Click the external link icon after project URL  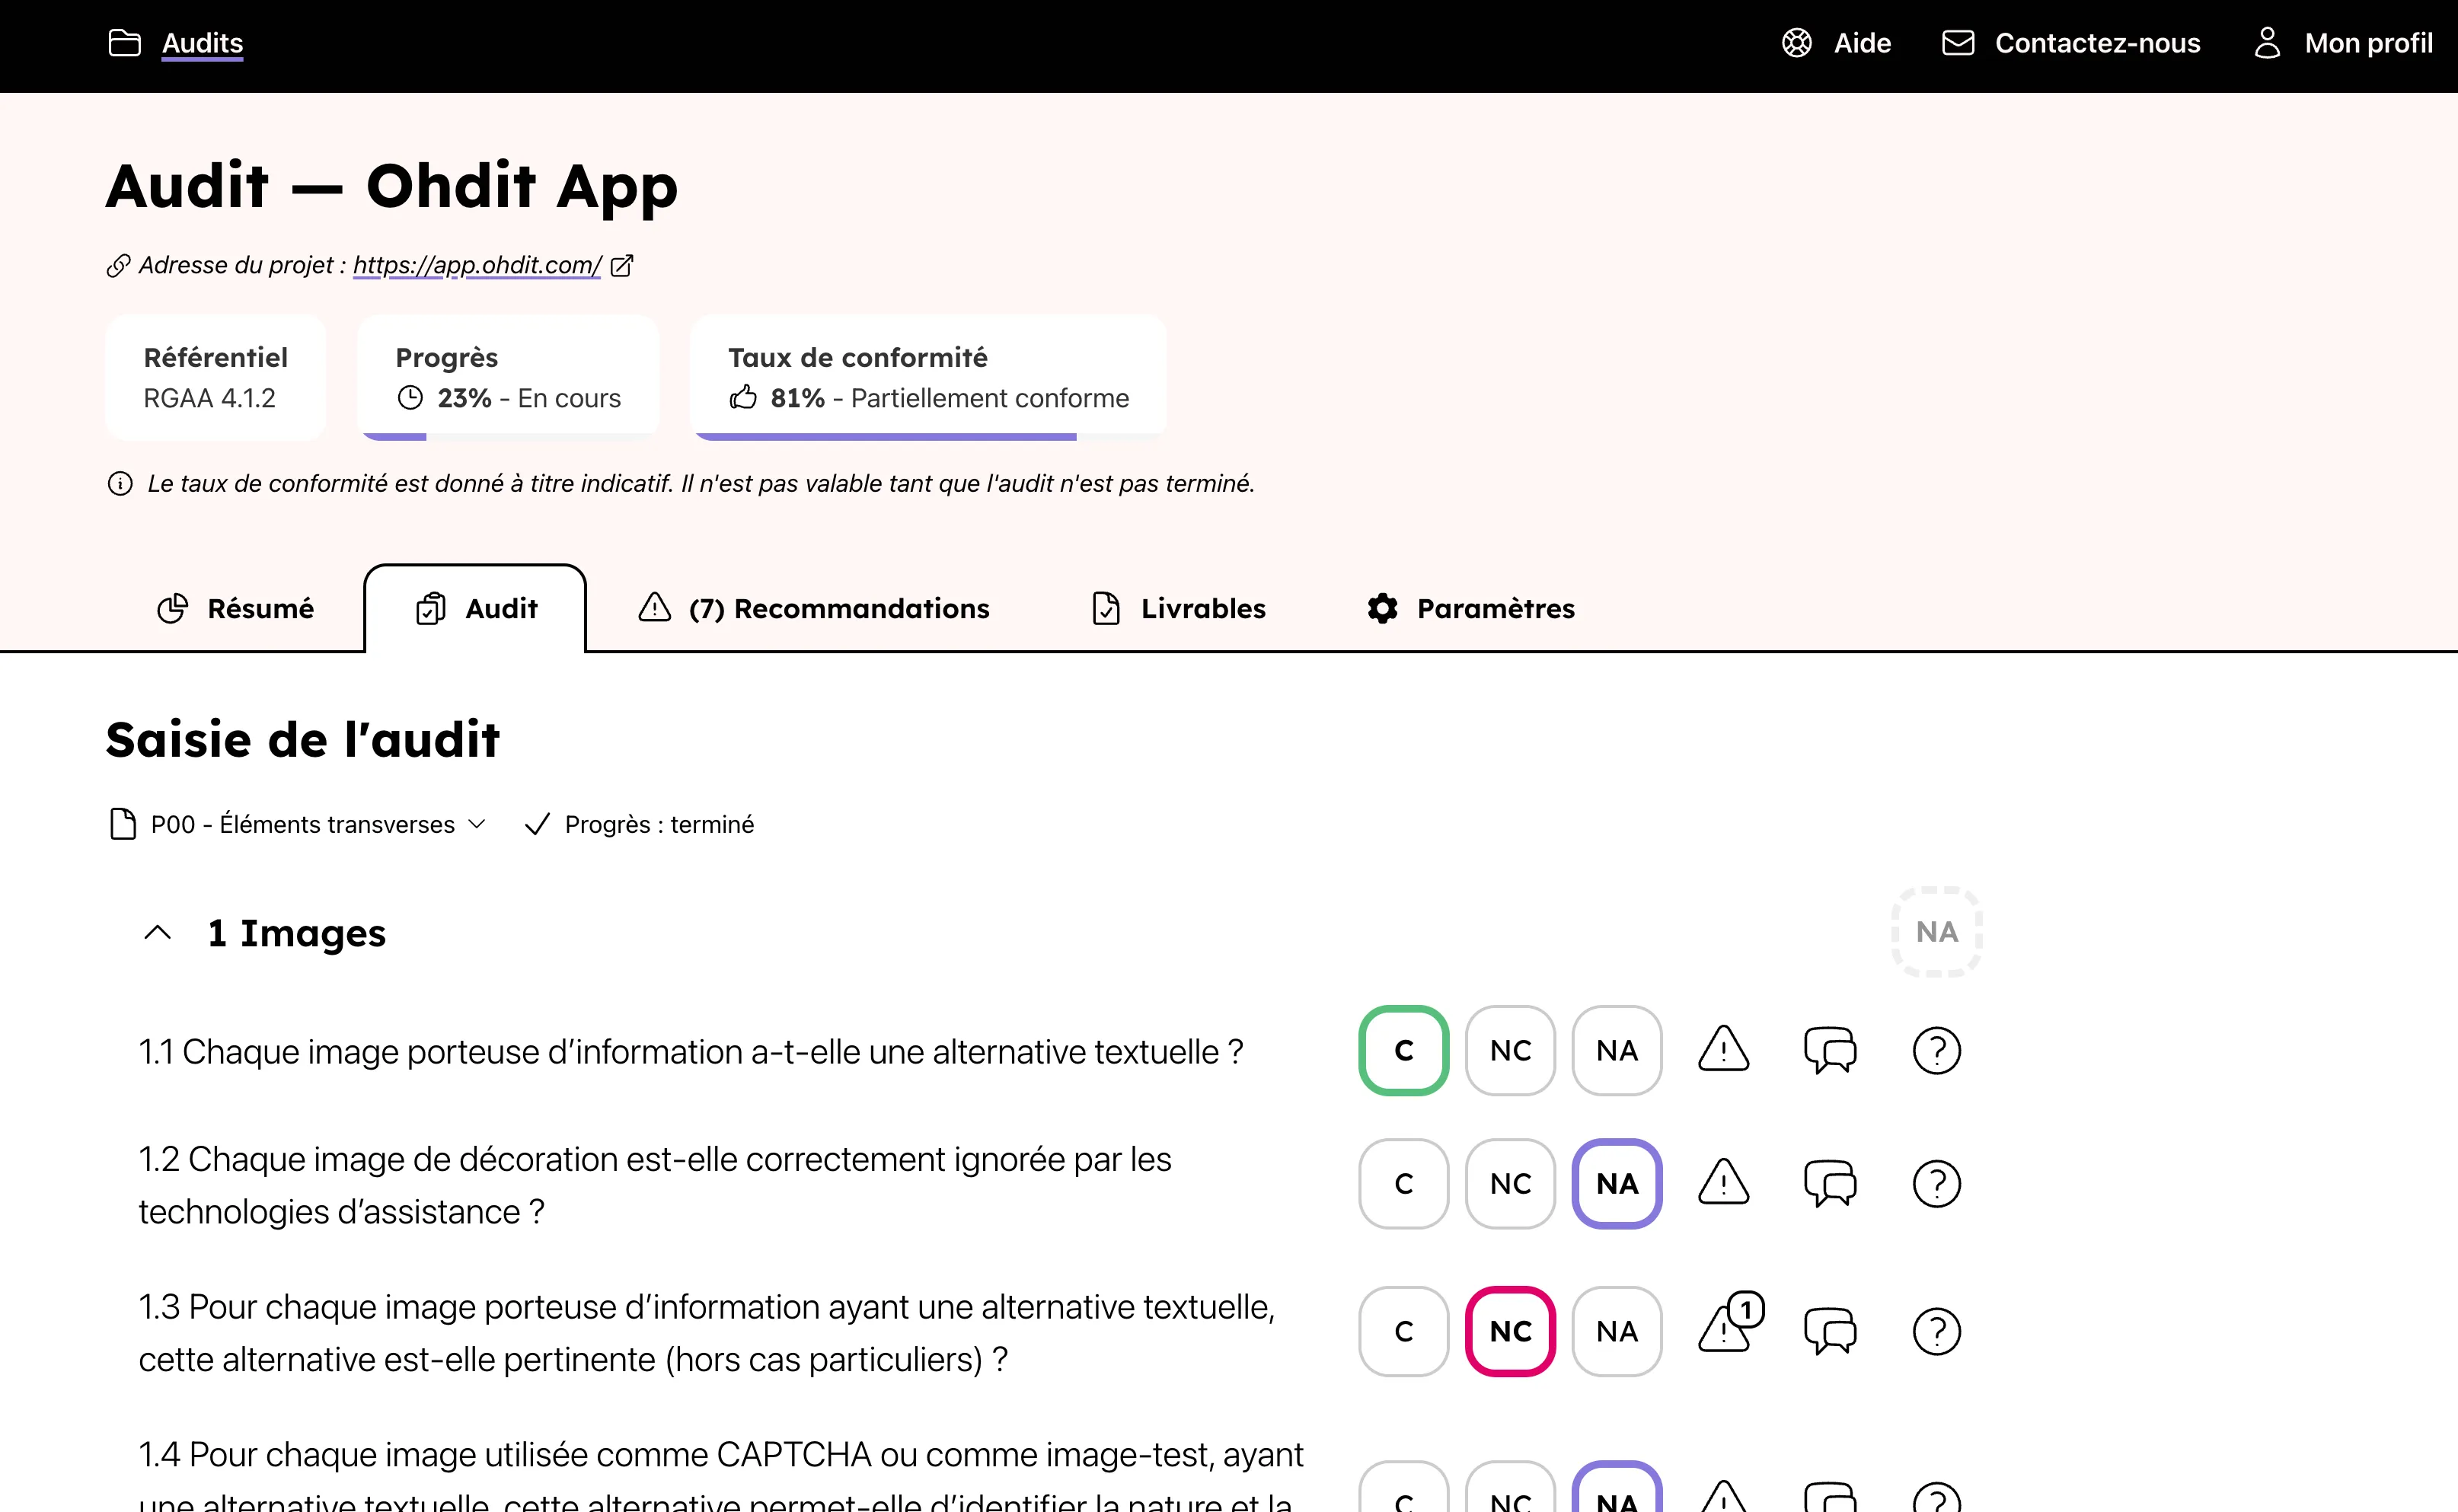[622, 265]
